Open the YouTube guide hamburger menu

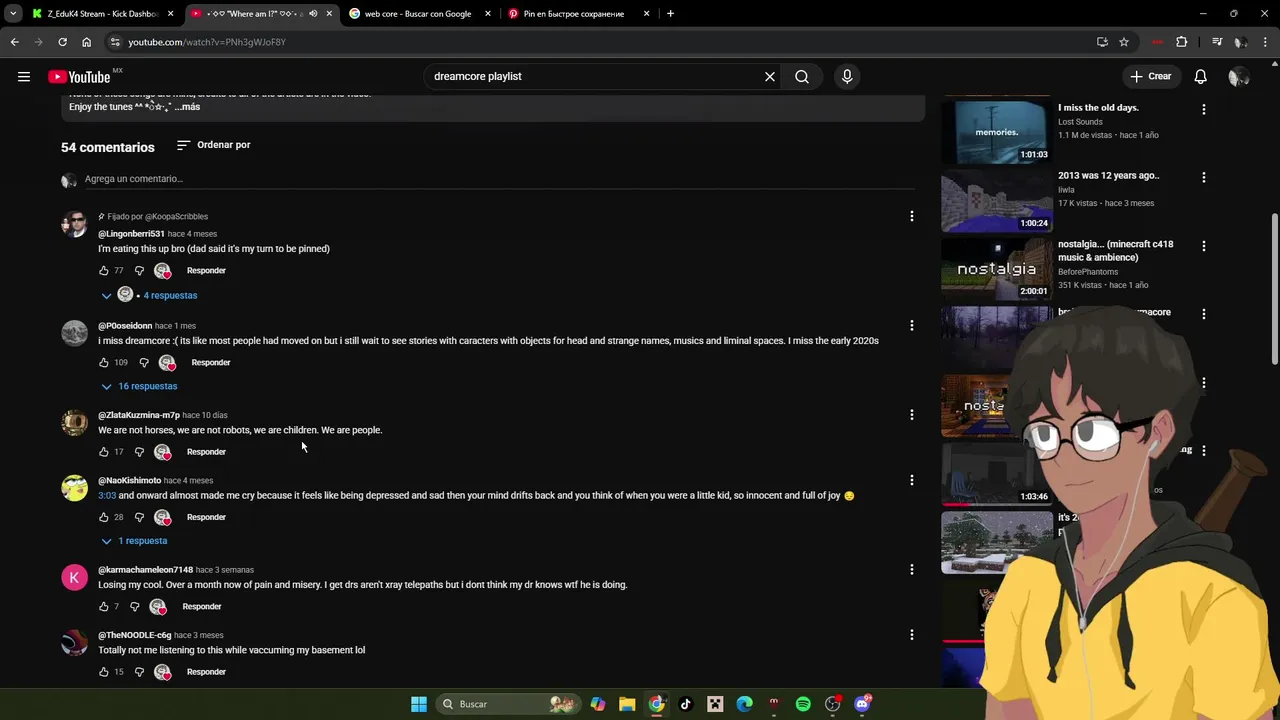tap(24, 76)
